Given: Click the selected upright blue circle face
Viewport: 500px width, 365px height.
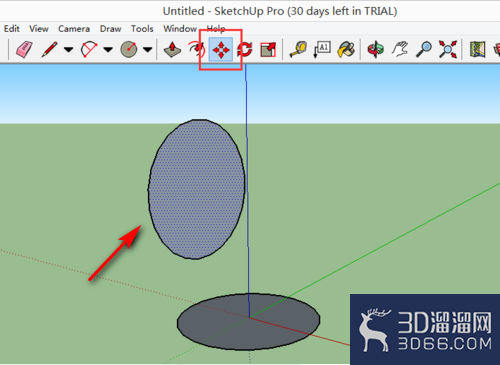Looking at the screenshot, I should [197, 189].
